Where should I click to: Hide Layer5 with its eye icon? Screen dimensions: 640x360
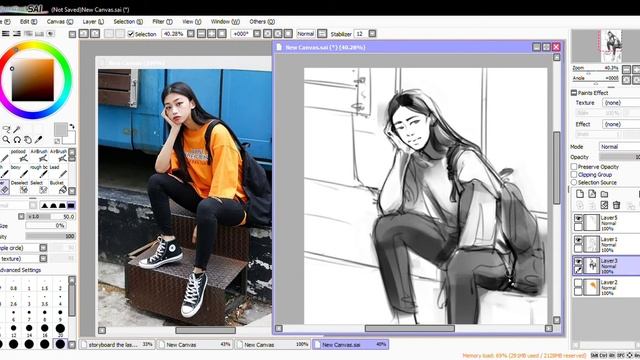(x=578, y=218)
